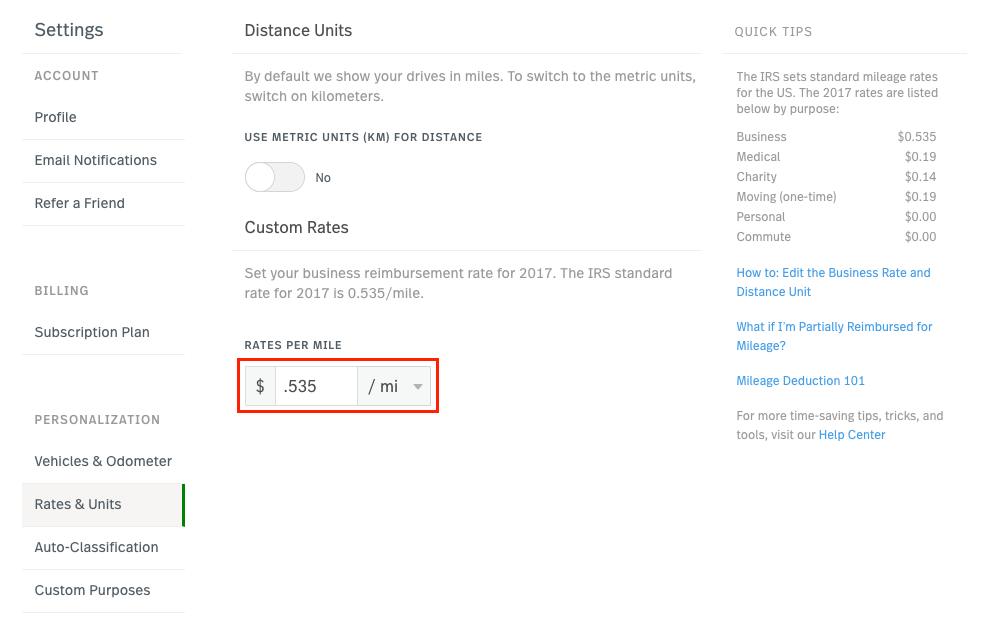997x622 pixels.
Task: Click the dropdown arrow next to mi
Action: [418, 387]
